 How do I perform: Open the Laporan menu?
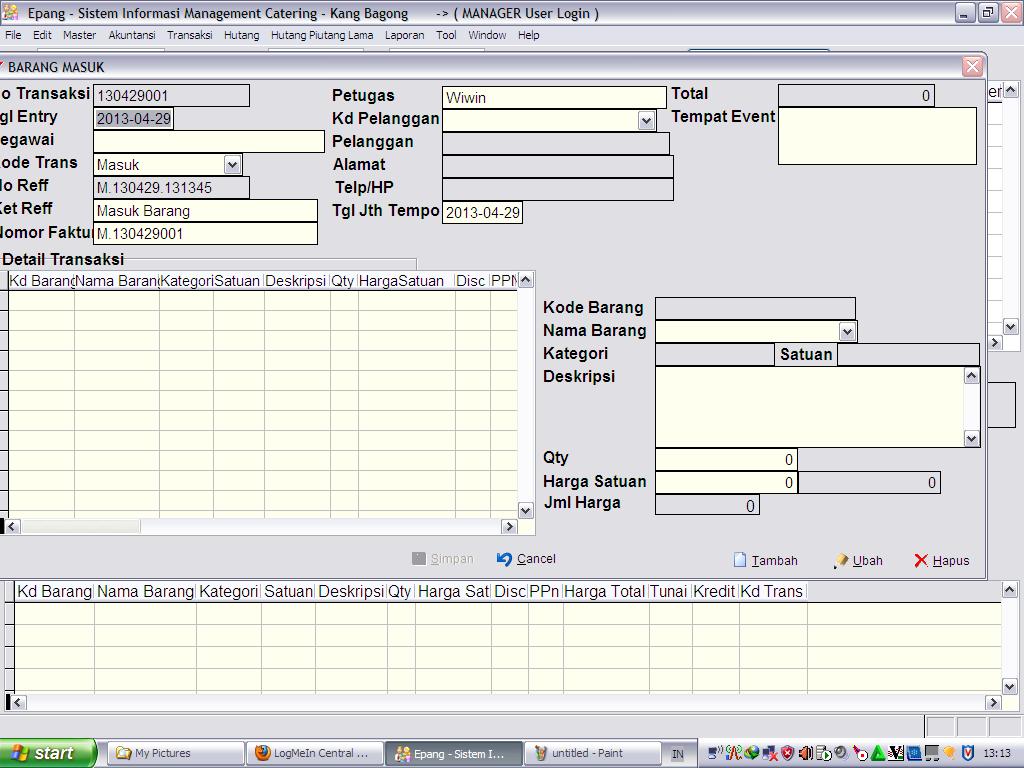[404, 35]
